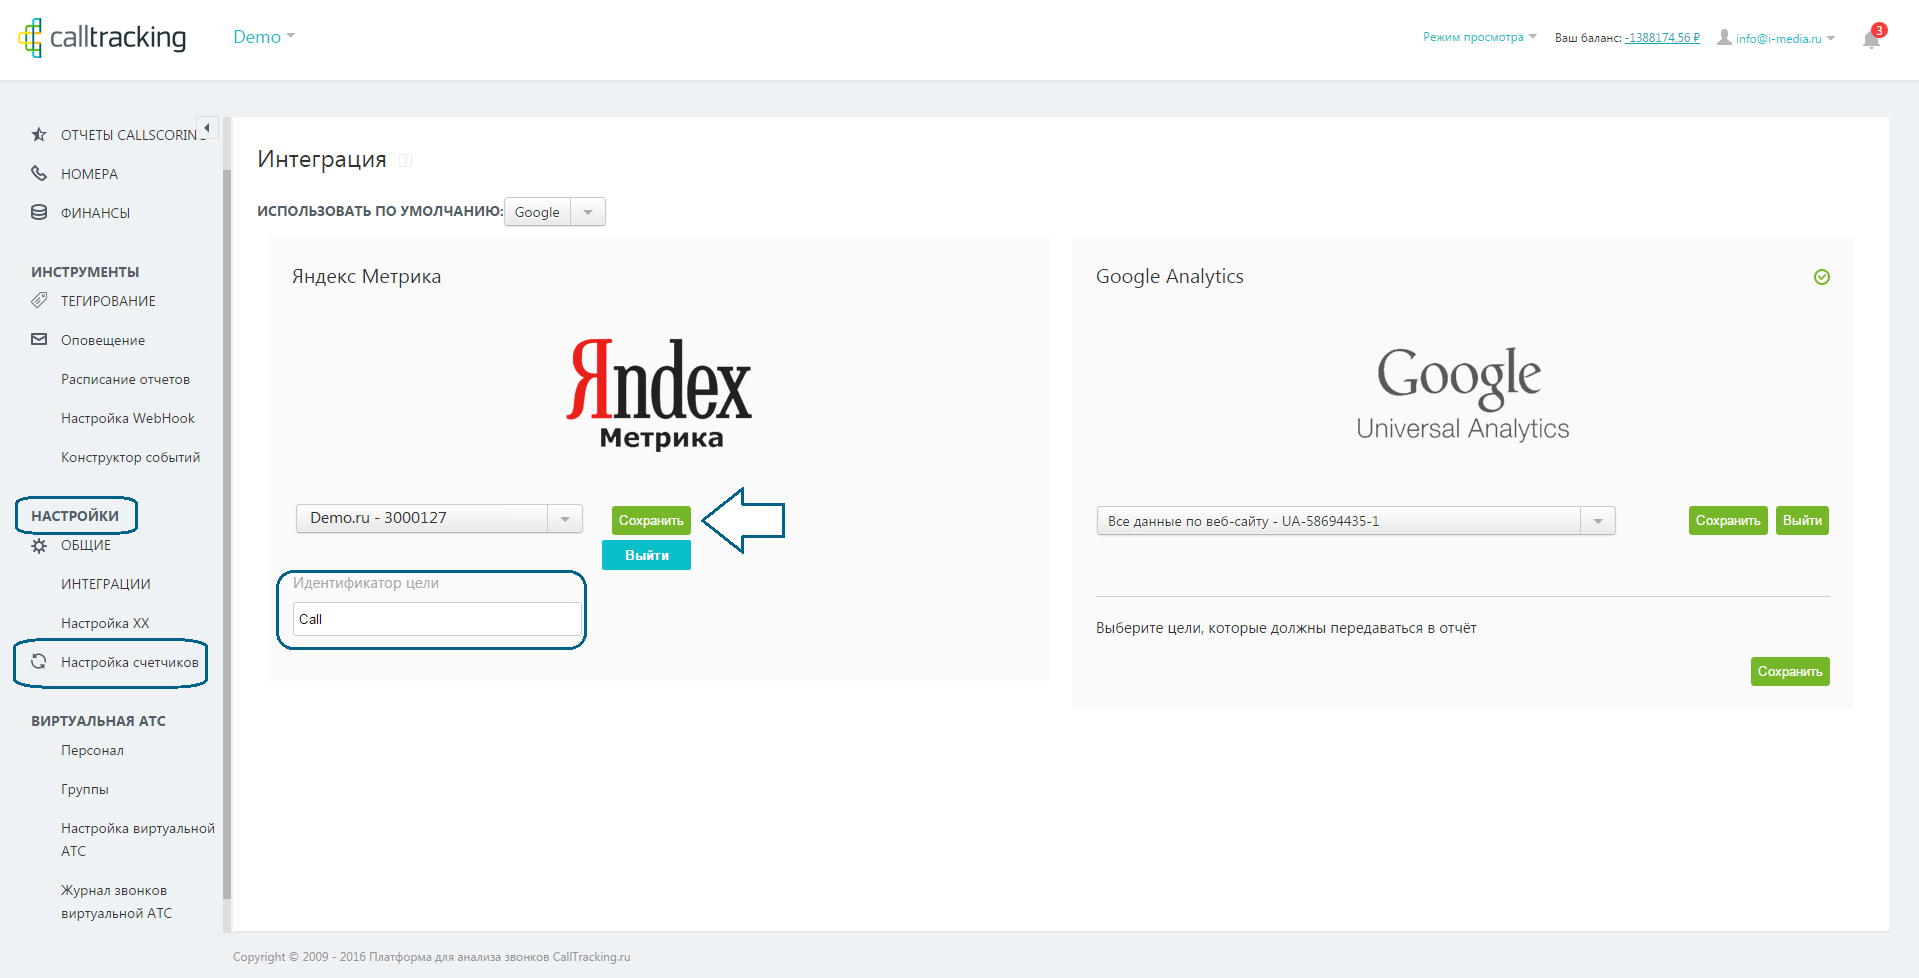Open the Demo project dropdown

point(264,37)
